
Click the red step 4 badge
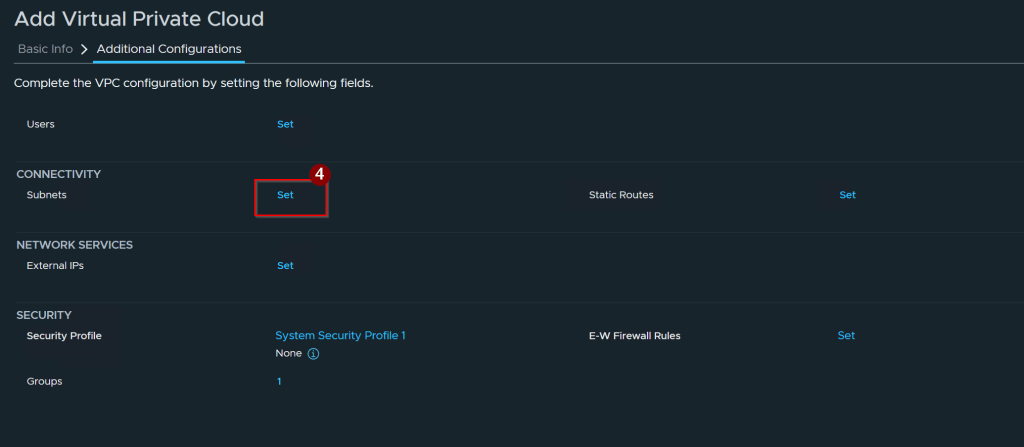tap(319, 174)
